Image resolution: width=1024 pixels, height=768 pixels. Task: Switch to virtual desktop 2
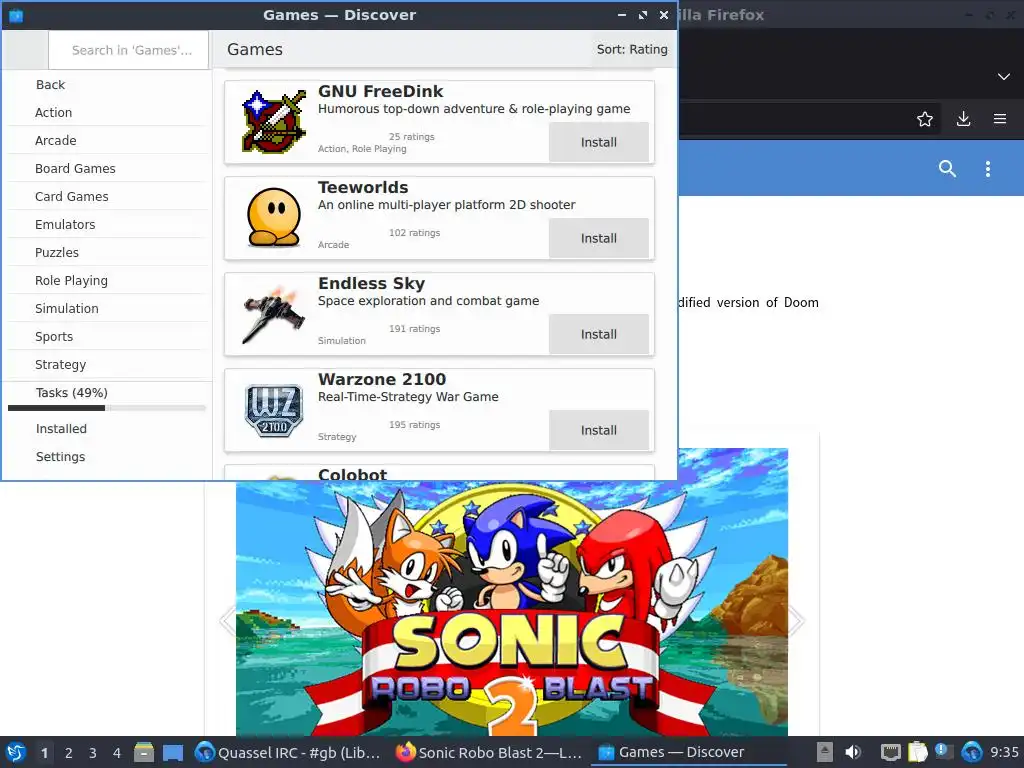click(x=69, y=753)
